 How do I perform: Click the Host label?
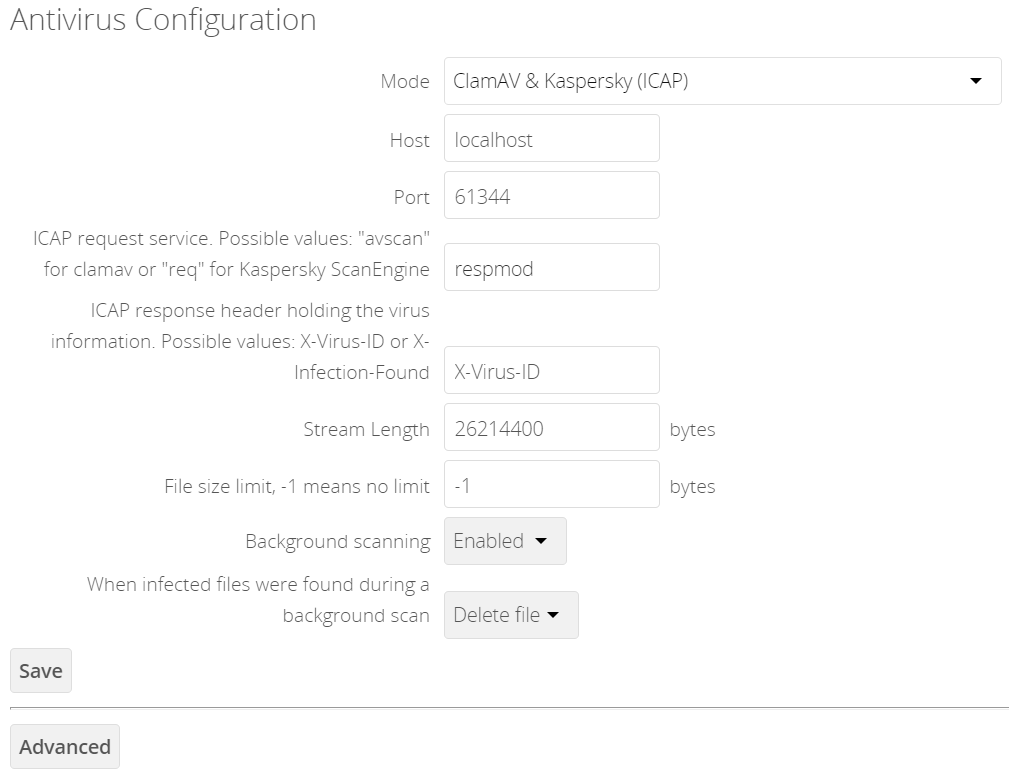(409, 140)
